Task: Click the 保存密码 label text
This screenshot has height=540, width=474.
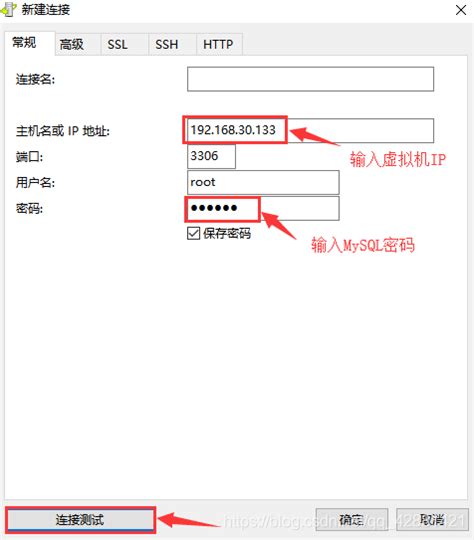Action: 227,233
